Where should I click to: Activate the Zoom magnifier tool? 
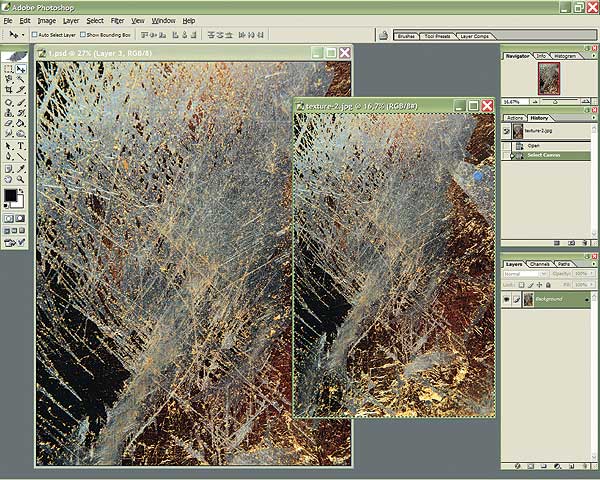tap(21, 178)
